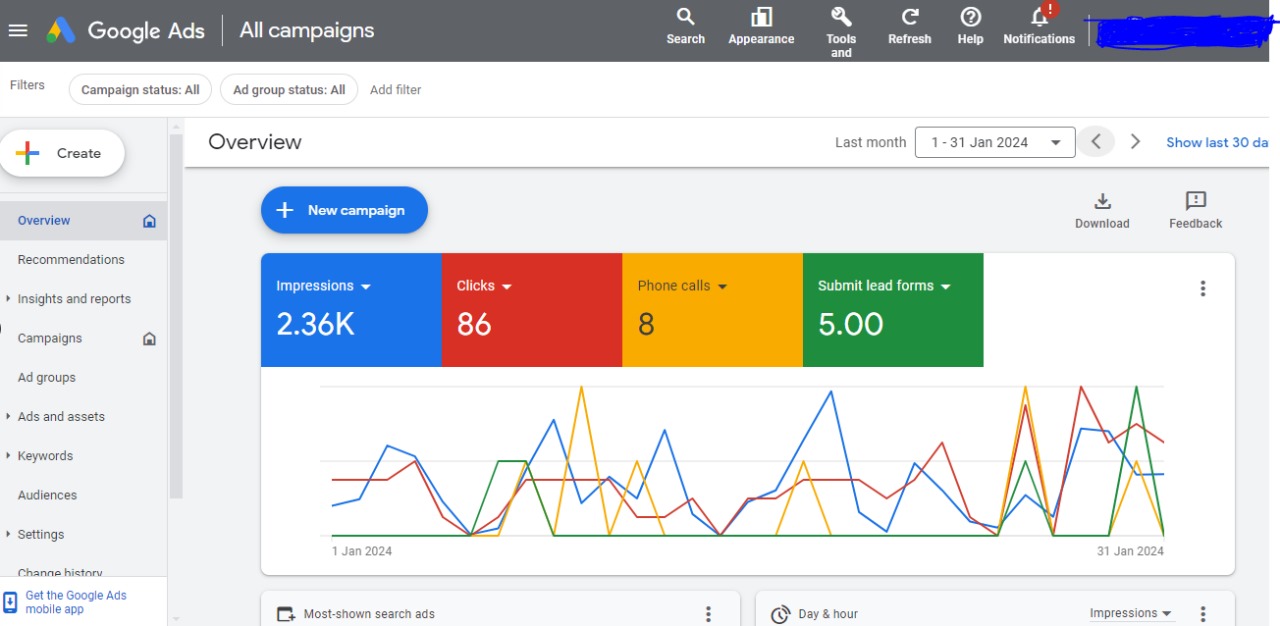Click the New campaign button

pos(344,210)
